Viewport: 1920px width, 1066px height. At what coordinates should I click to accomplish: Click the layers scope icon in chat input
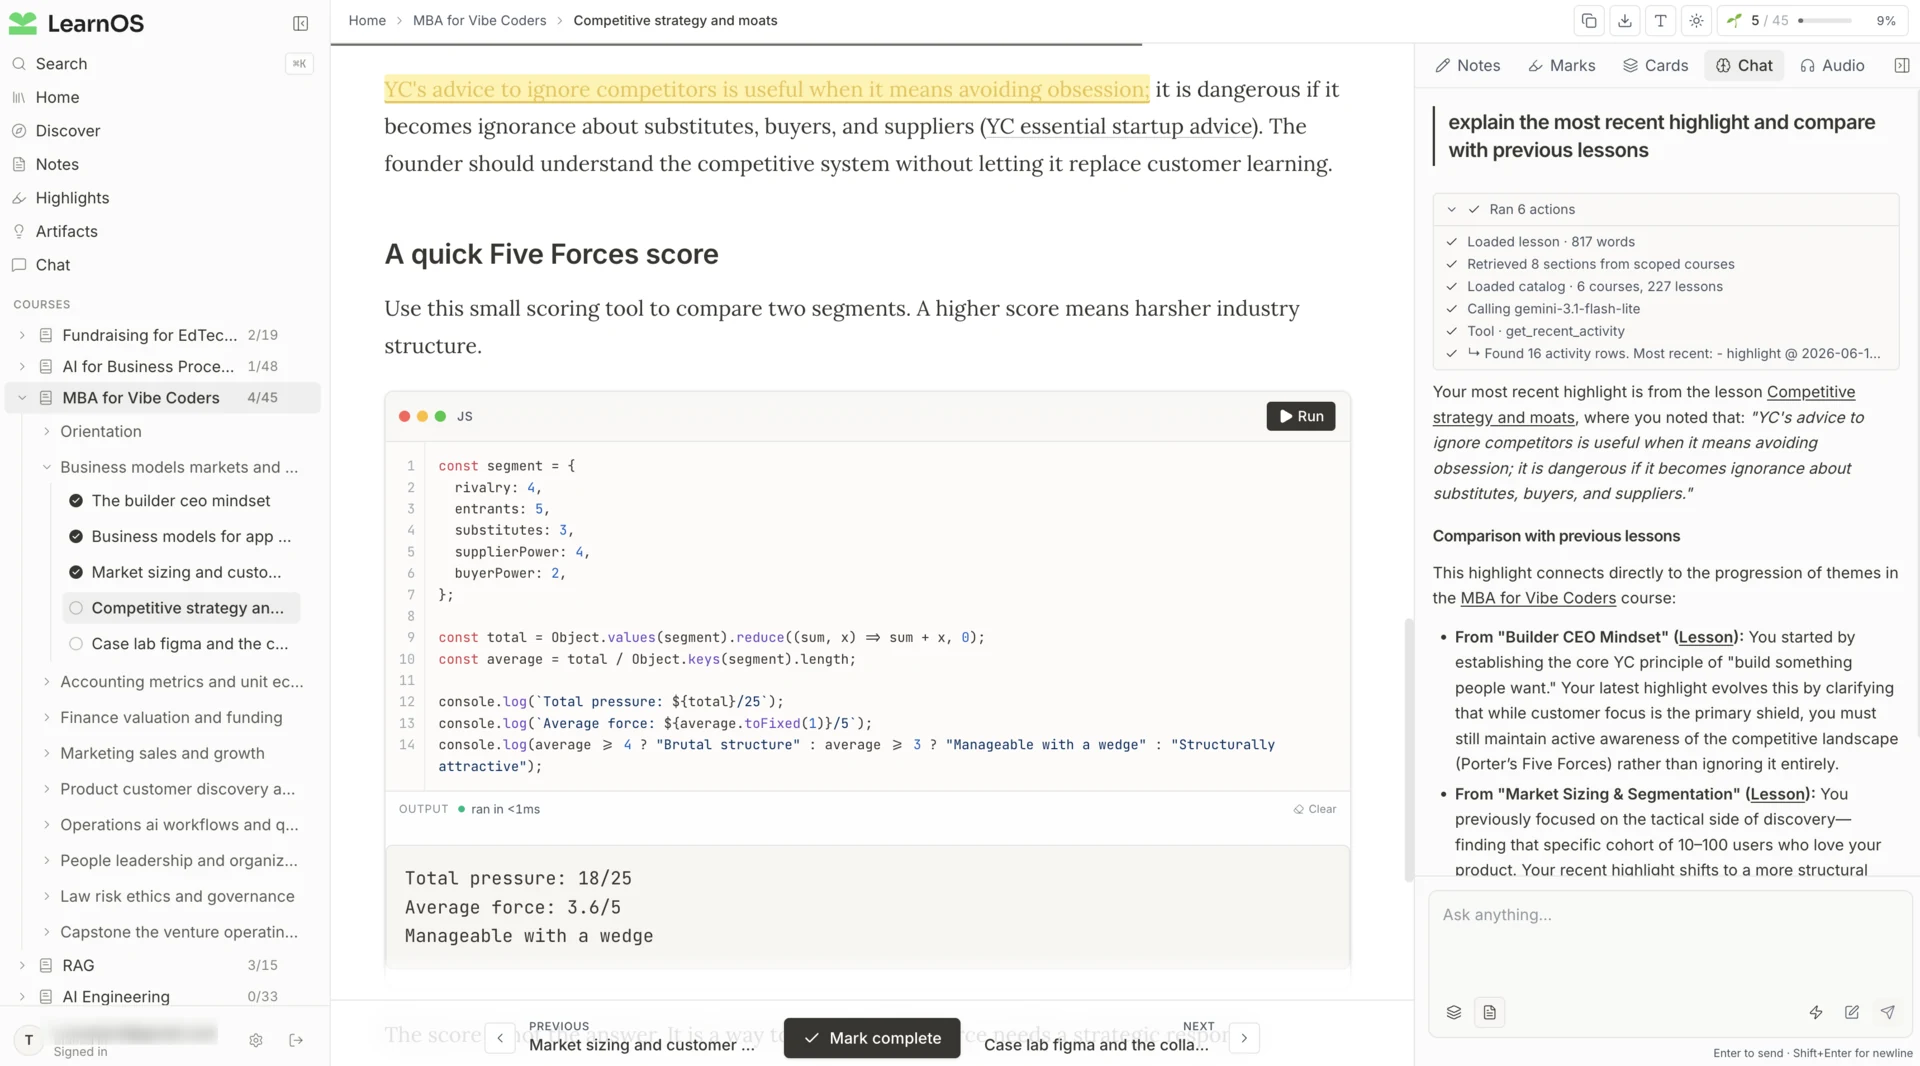coord(1454,1012)
